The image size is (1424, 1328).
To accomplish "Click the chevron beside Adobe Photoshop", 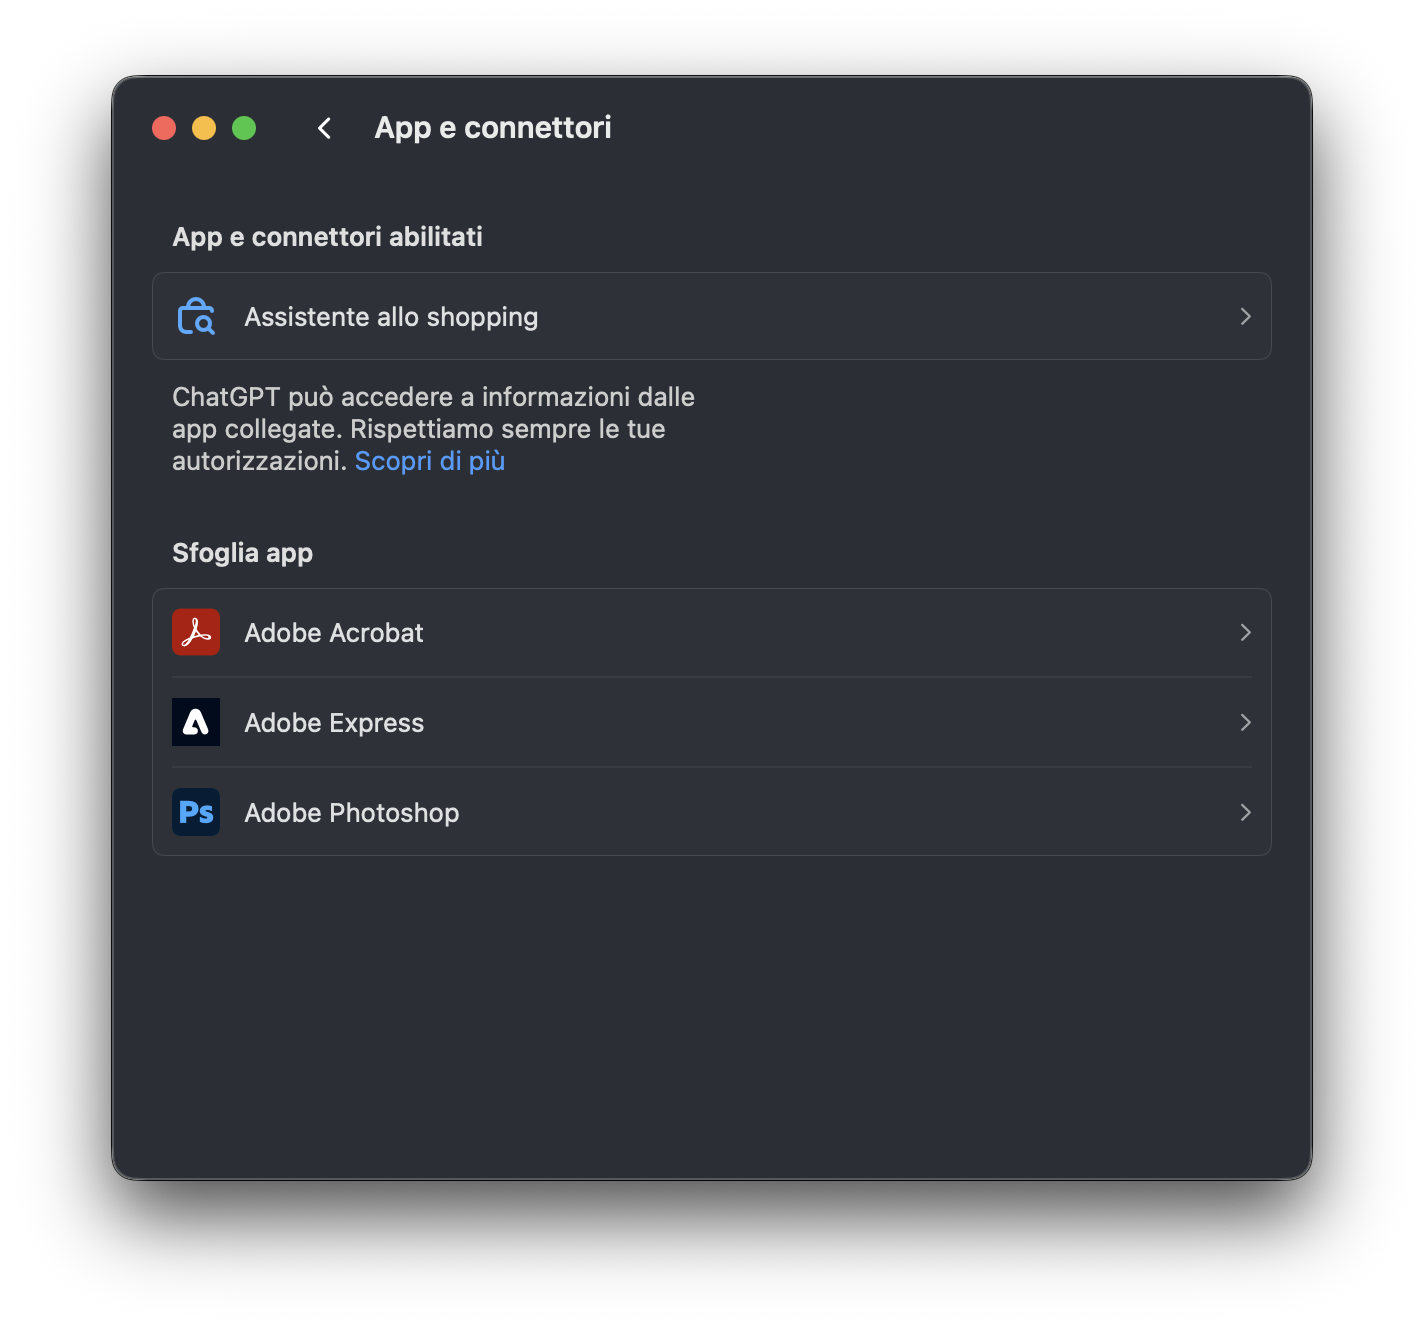I will pos(1245,812).
